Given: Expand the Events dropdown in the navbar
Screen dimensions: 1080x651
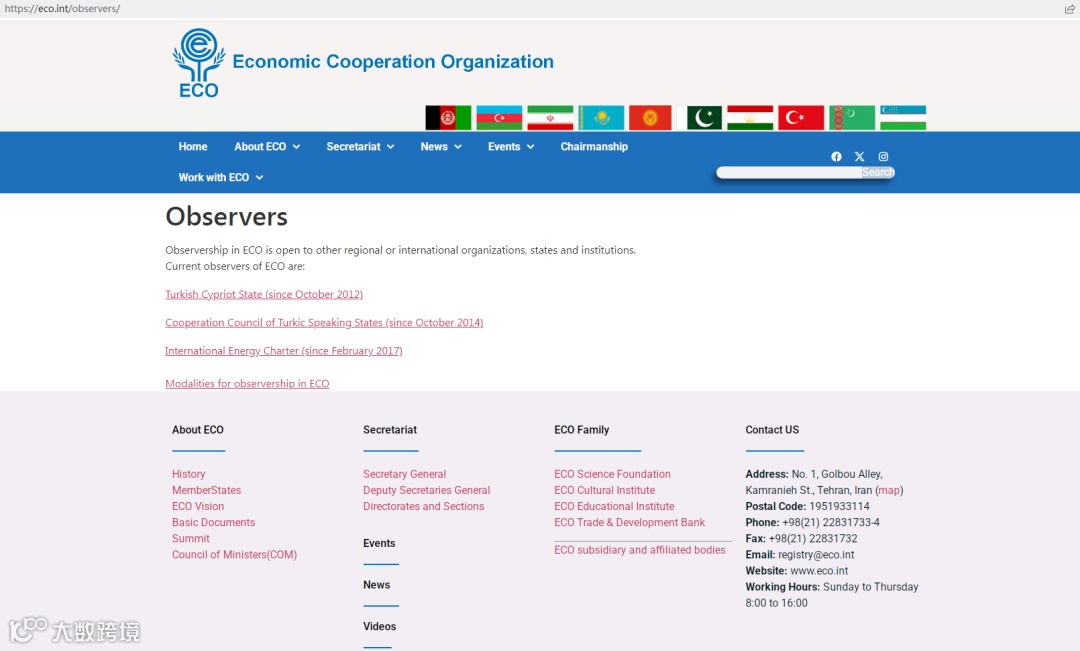Looking at the screenshot, I should (x=511, y=147).
